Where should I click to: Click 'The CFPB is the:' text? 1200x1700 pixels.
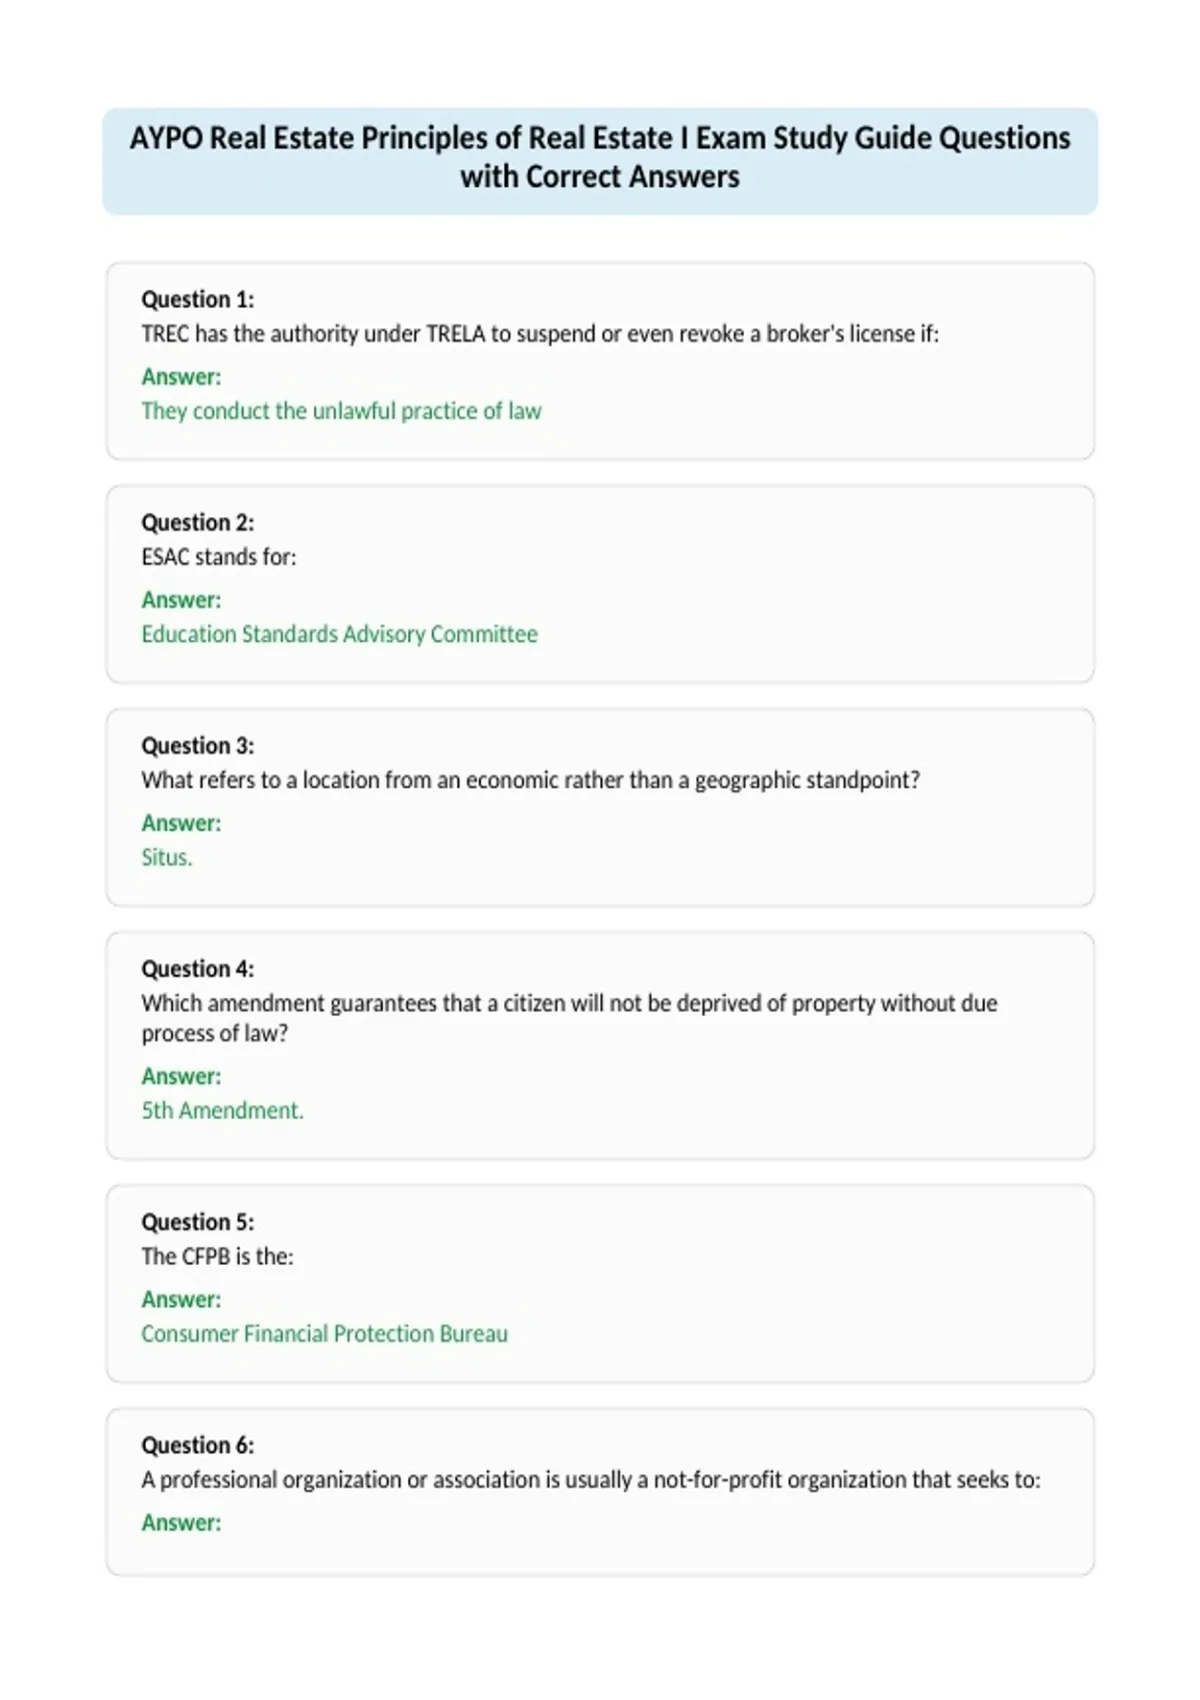pyautogui.click(x=217, y=1256)
